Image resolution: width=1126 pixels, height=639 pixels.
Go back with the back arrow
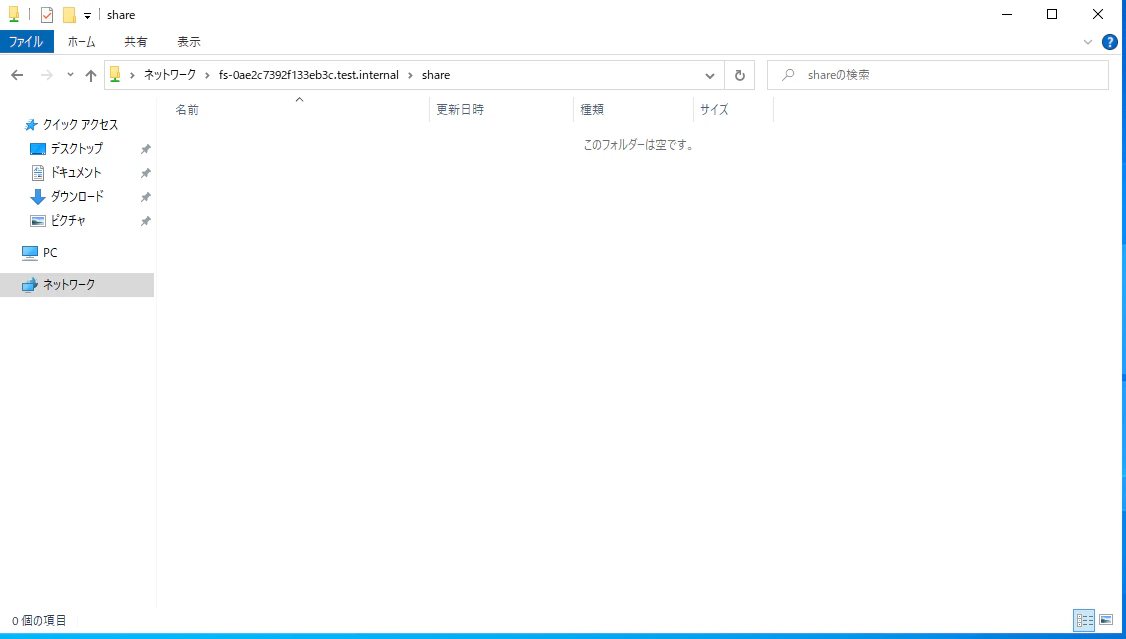(17, 75)
